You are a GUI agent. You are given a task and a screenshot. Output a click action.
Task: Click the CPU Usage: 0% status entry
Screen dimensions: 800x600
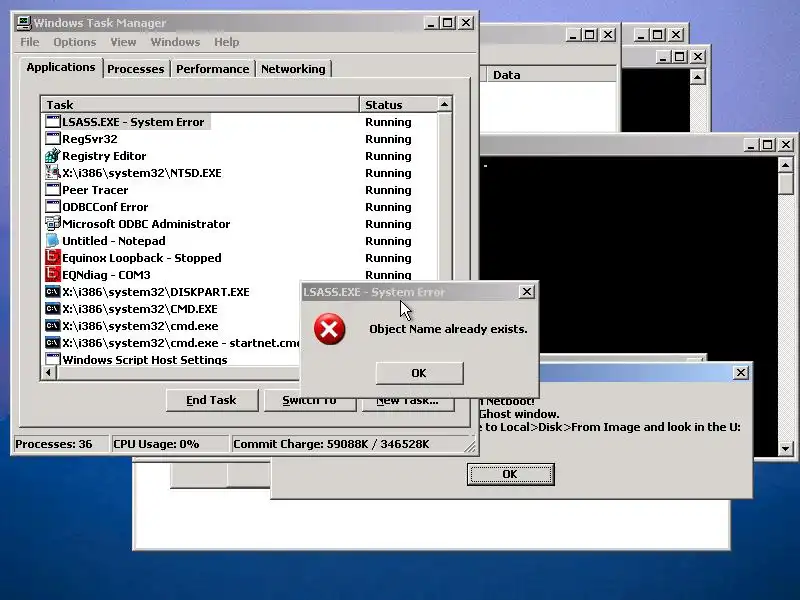coord(169,444)
